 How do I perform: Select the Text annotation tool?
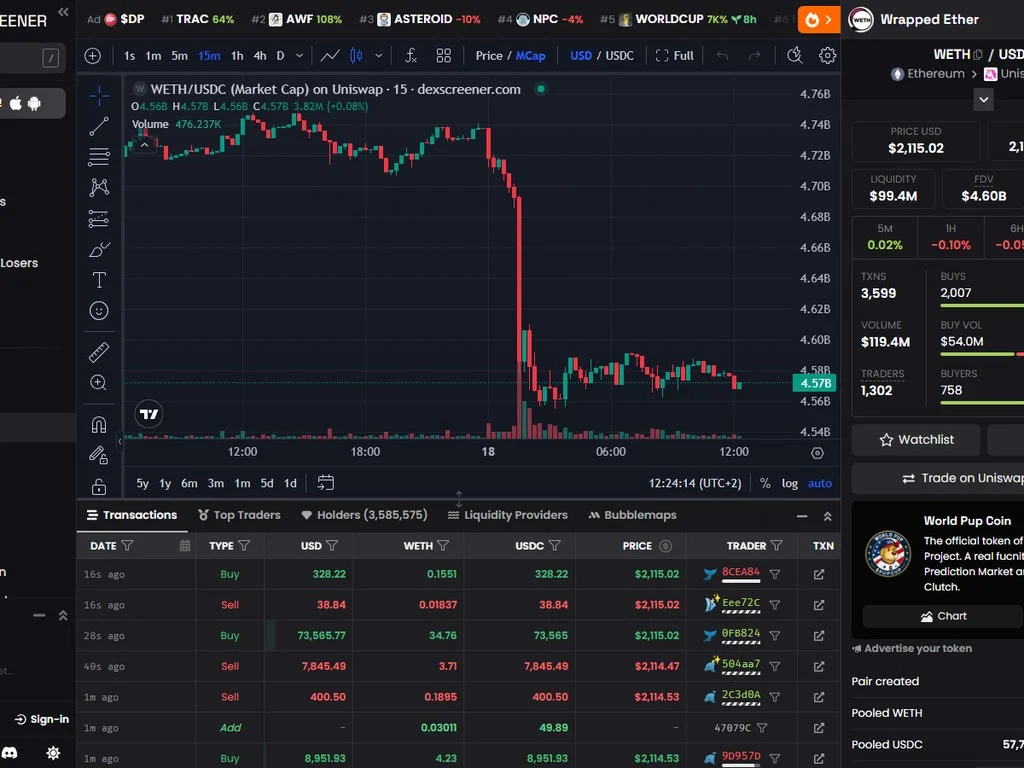(99, 280)
